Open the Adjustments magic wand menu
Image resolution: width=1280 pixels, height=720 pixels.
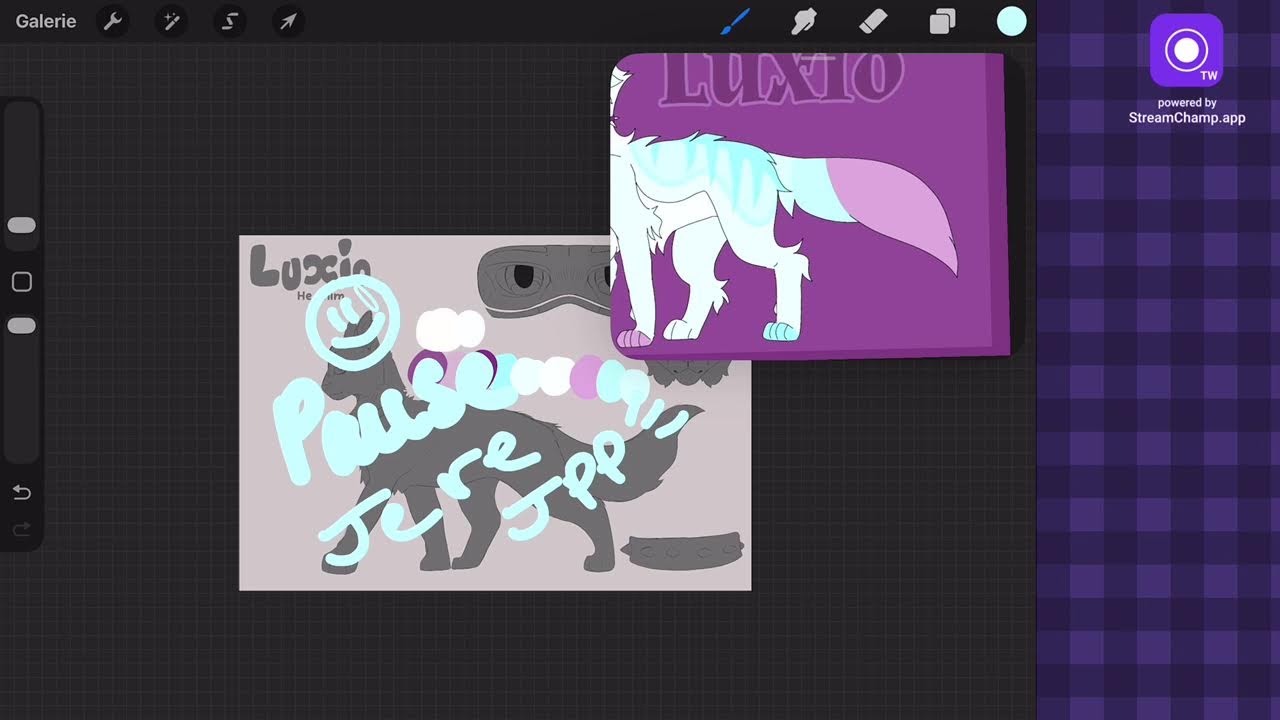pos(171,21)
